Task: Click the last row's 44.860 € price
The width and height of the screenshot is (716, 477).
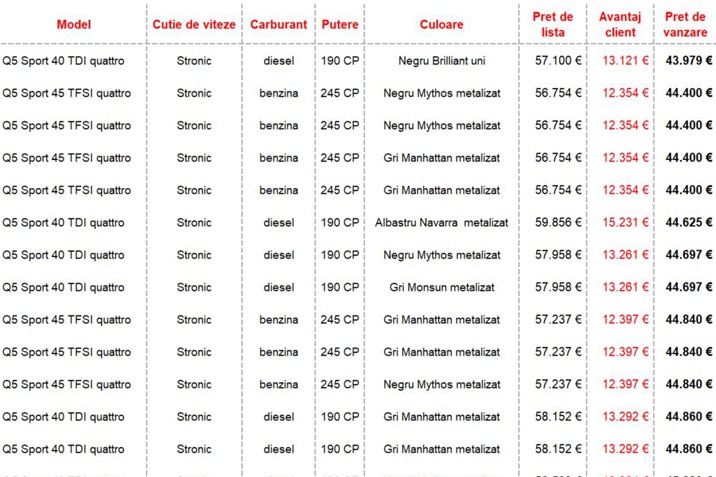Action: [x=689, y=449]
